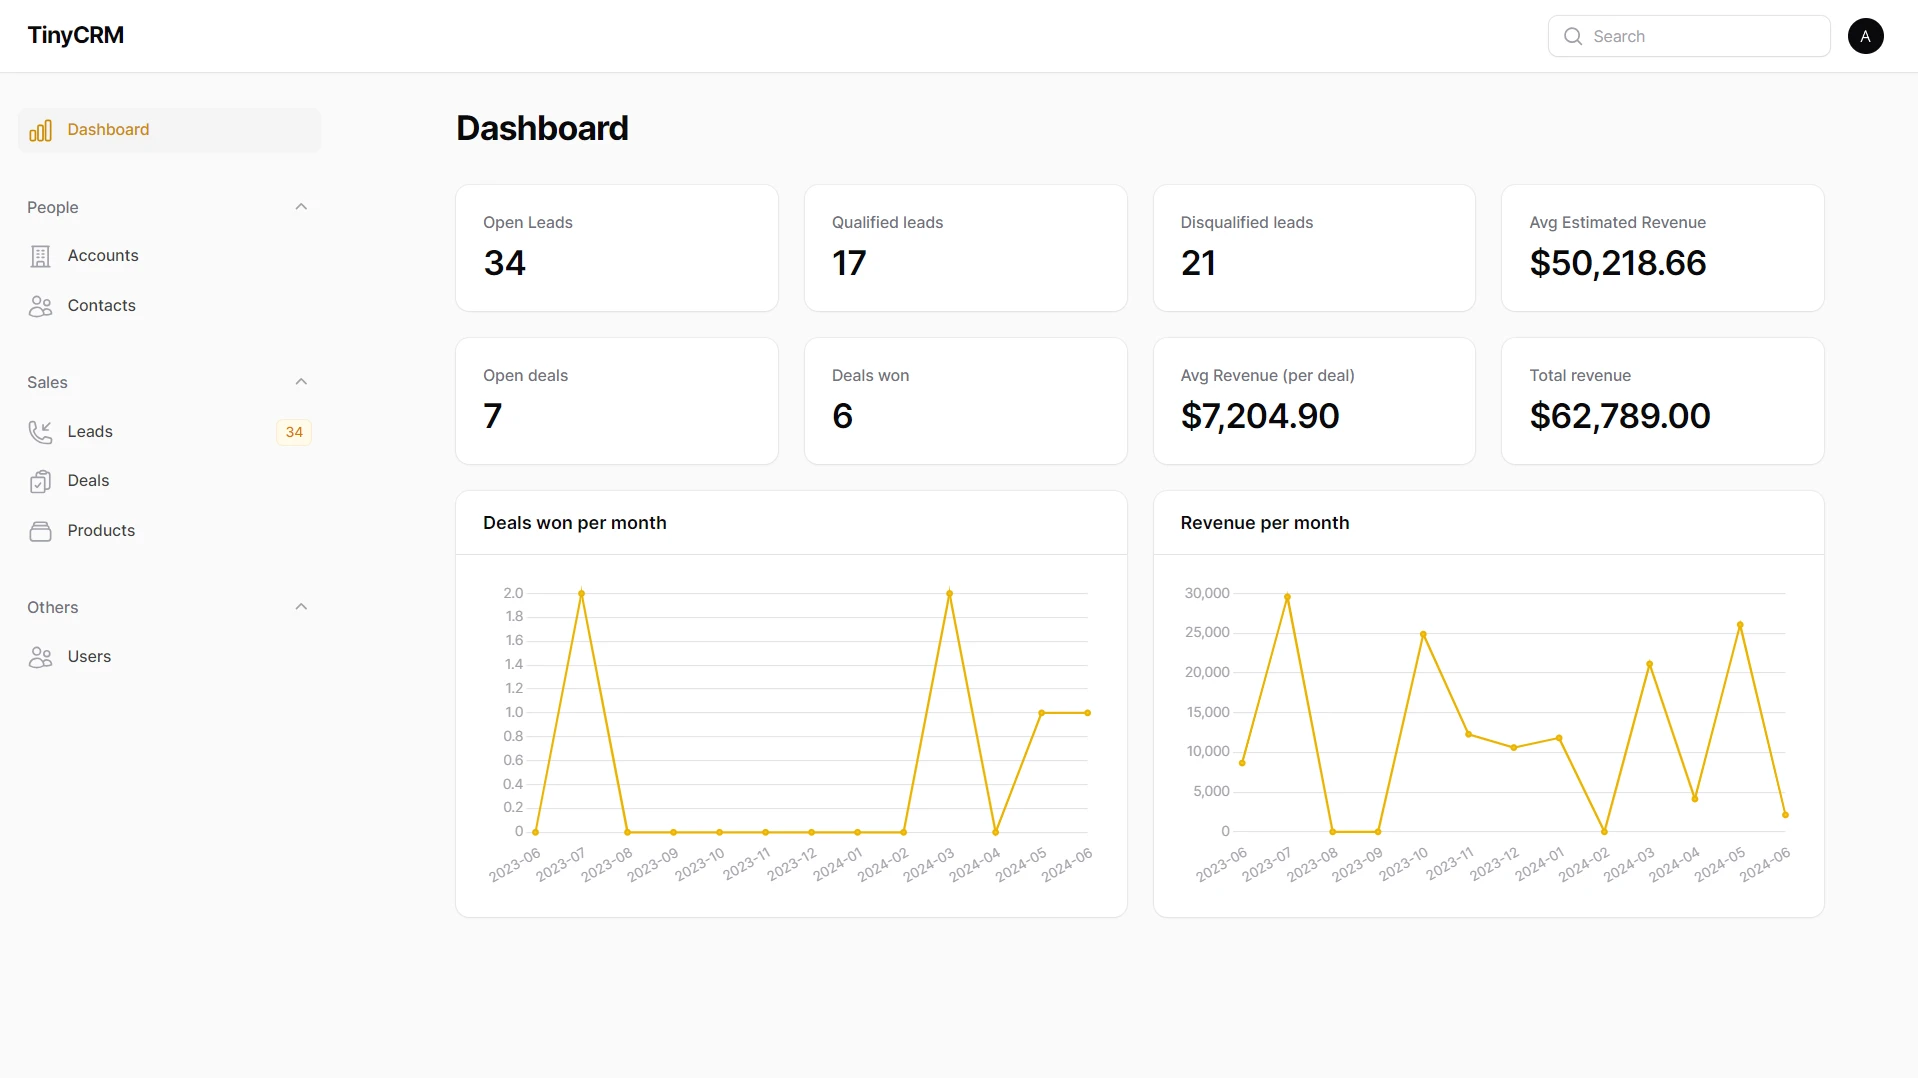Open the Leads menu item
This screenshot has height=1078, width=1918.
[x=169, y=432]
